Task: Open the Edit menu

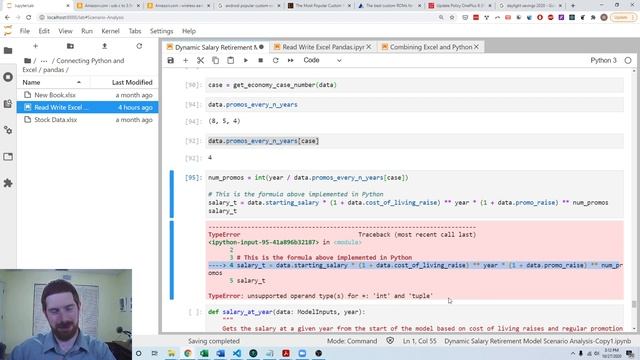Action: (x=44, y=31)
